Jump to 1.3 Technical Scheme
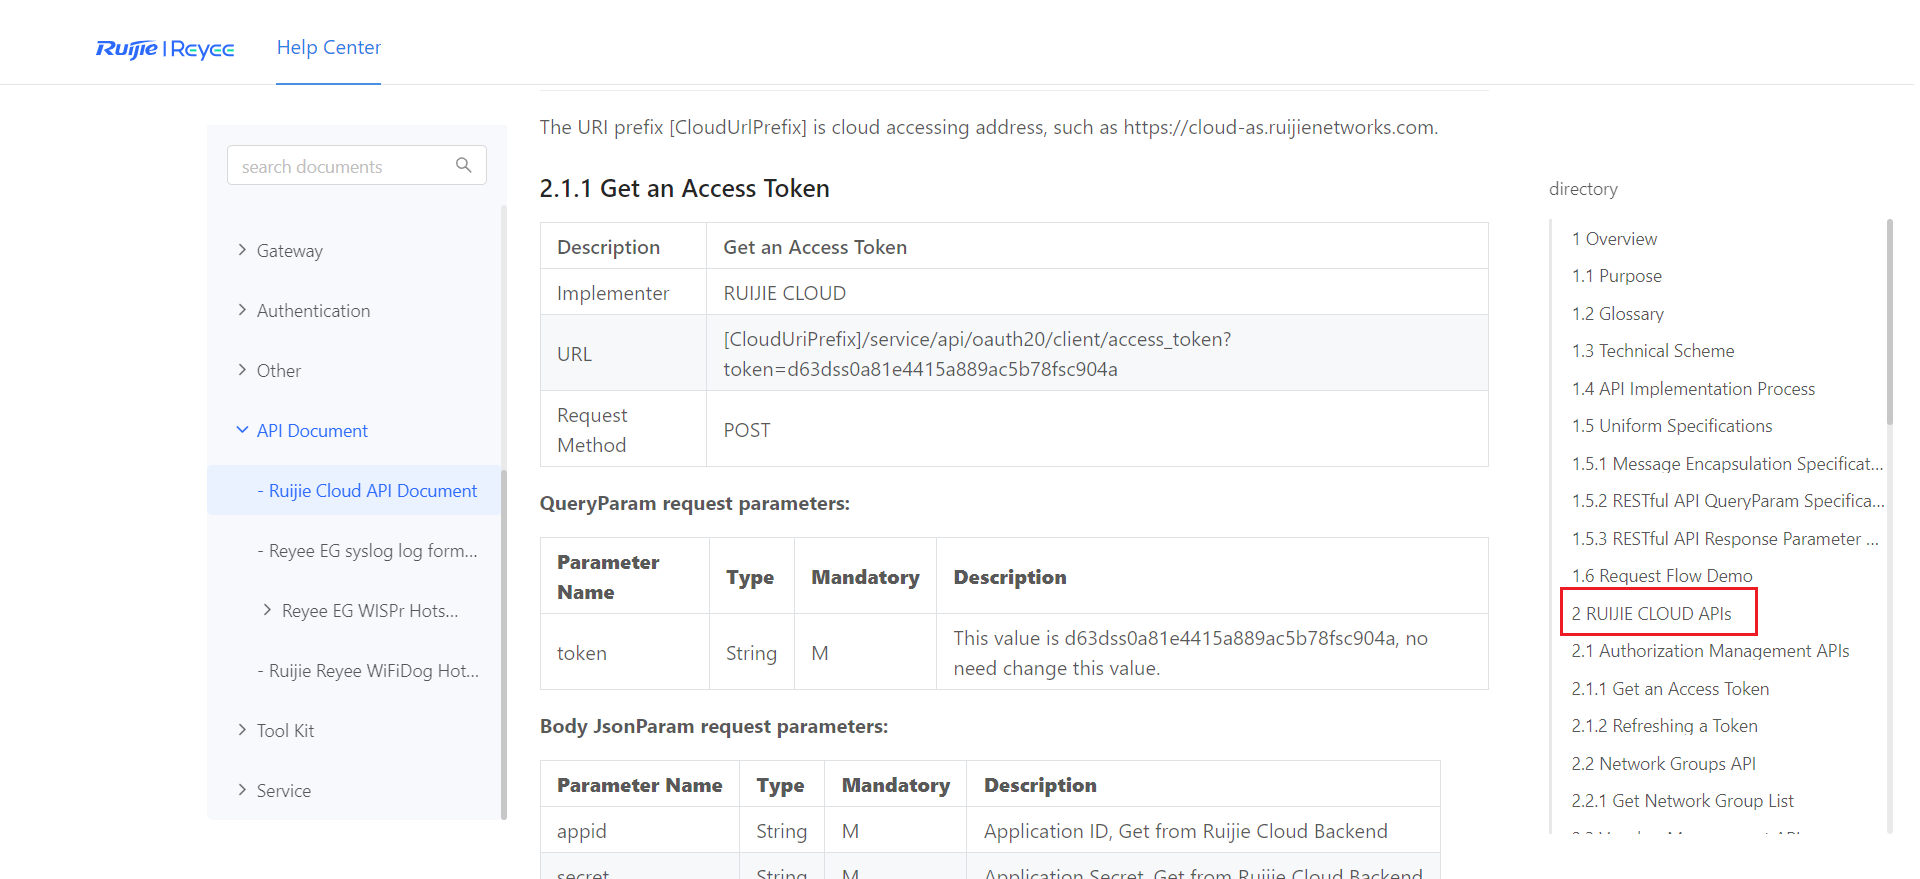 [x=1652, y=351]
